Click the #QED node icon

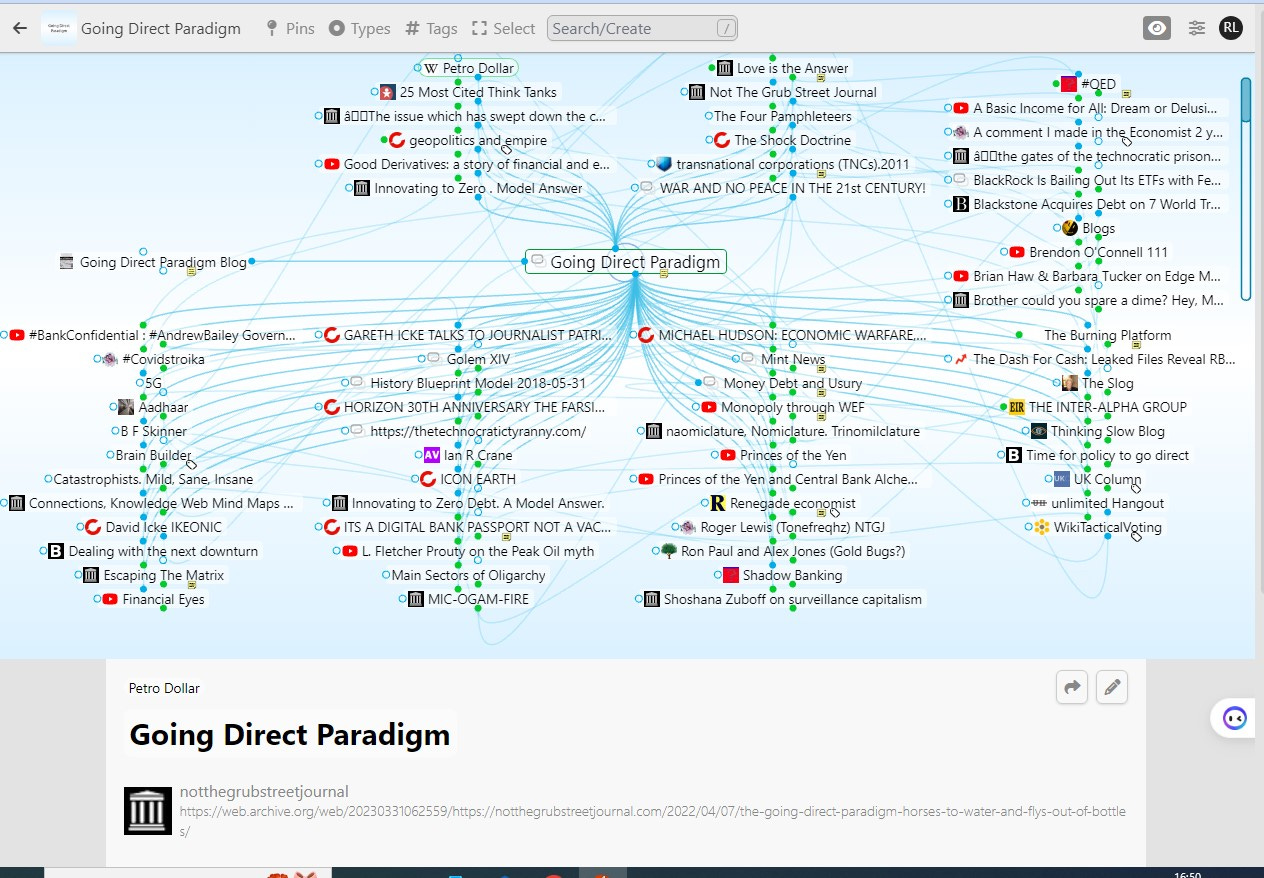click(1069, 84)
